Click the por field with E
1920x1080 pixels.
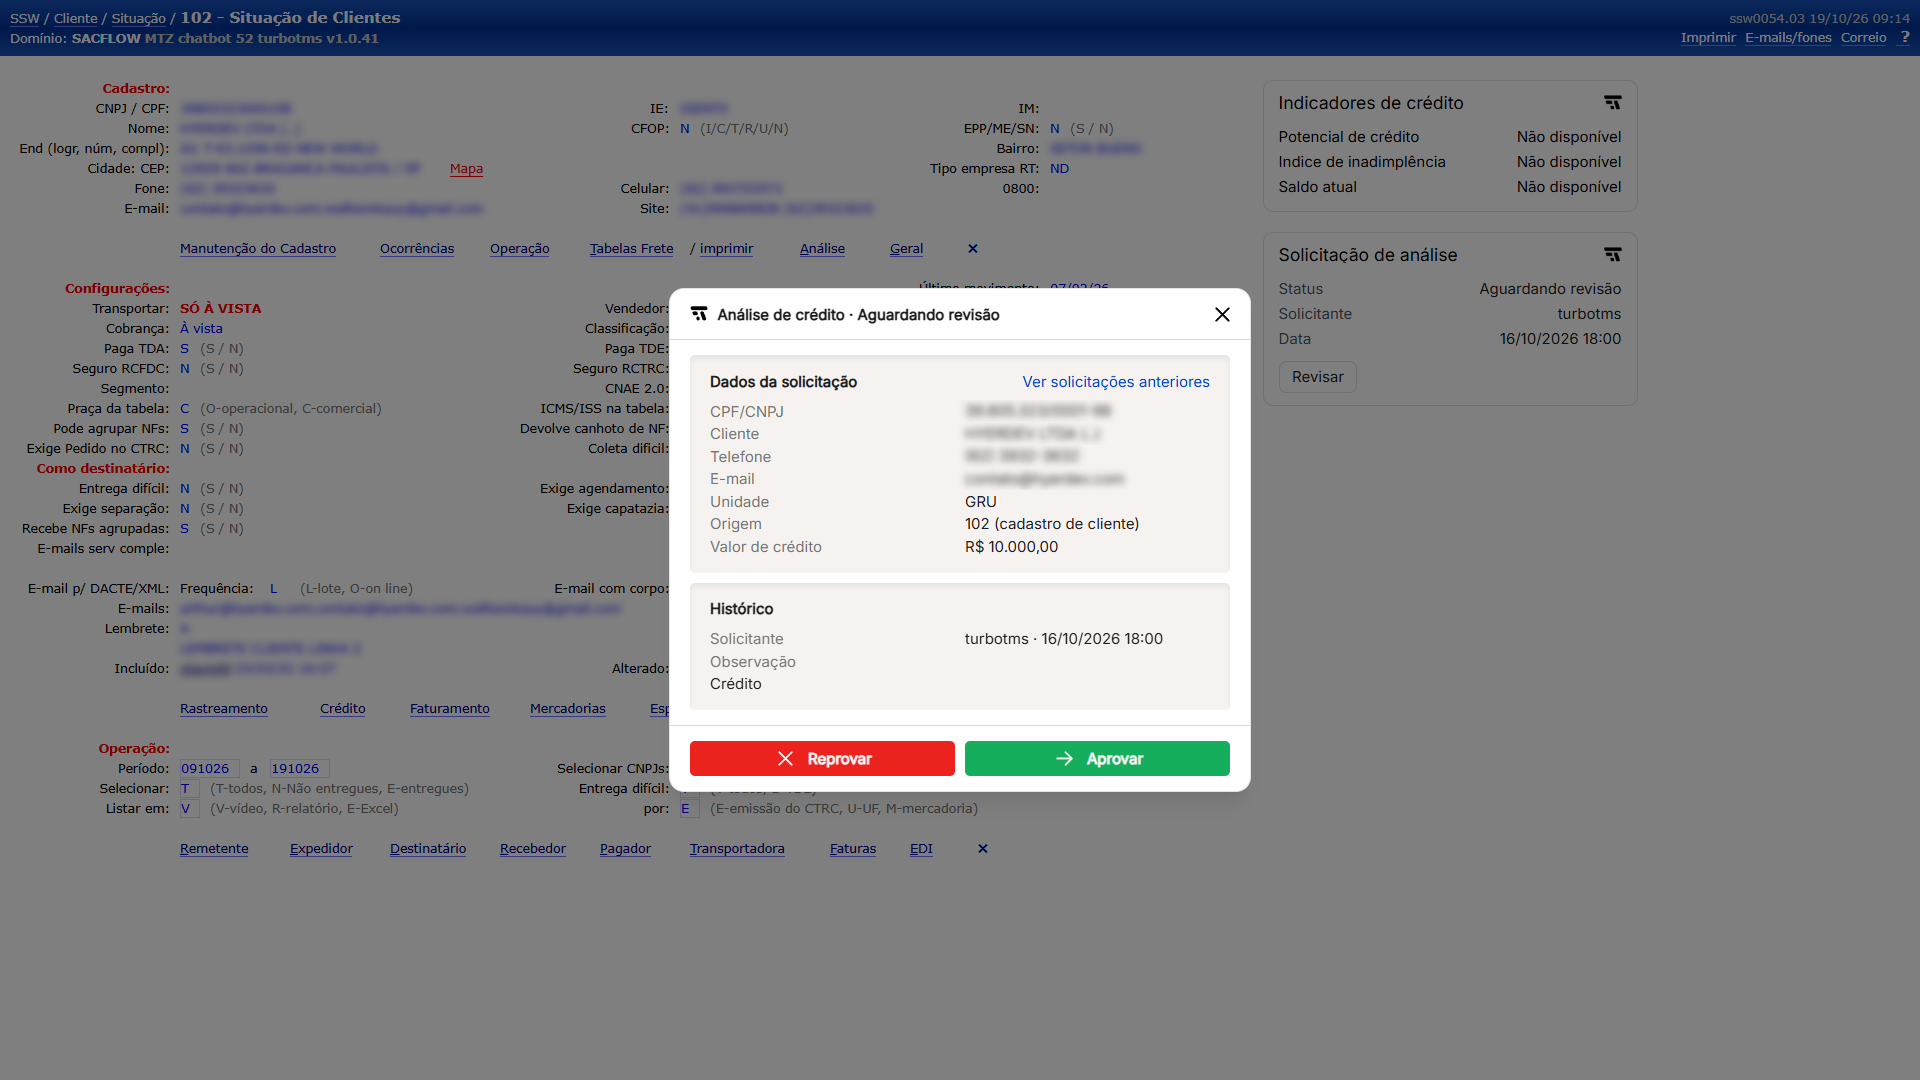689,809
